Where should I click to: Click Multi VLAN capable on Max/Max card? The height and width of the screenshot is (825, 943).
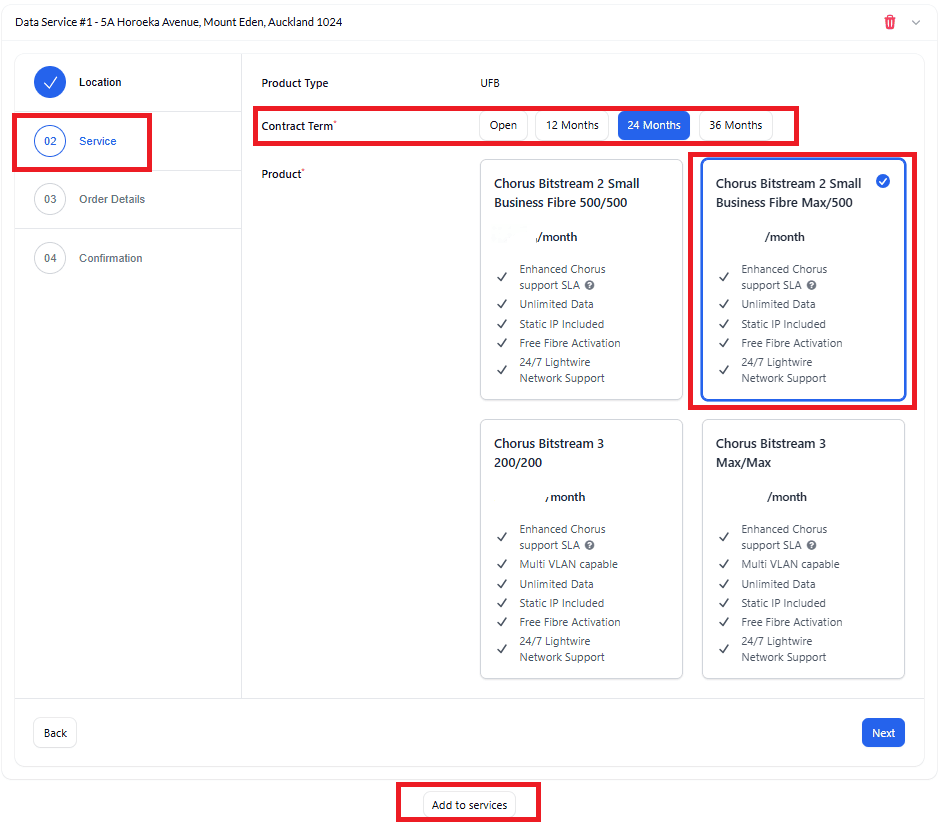790,564
